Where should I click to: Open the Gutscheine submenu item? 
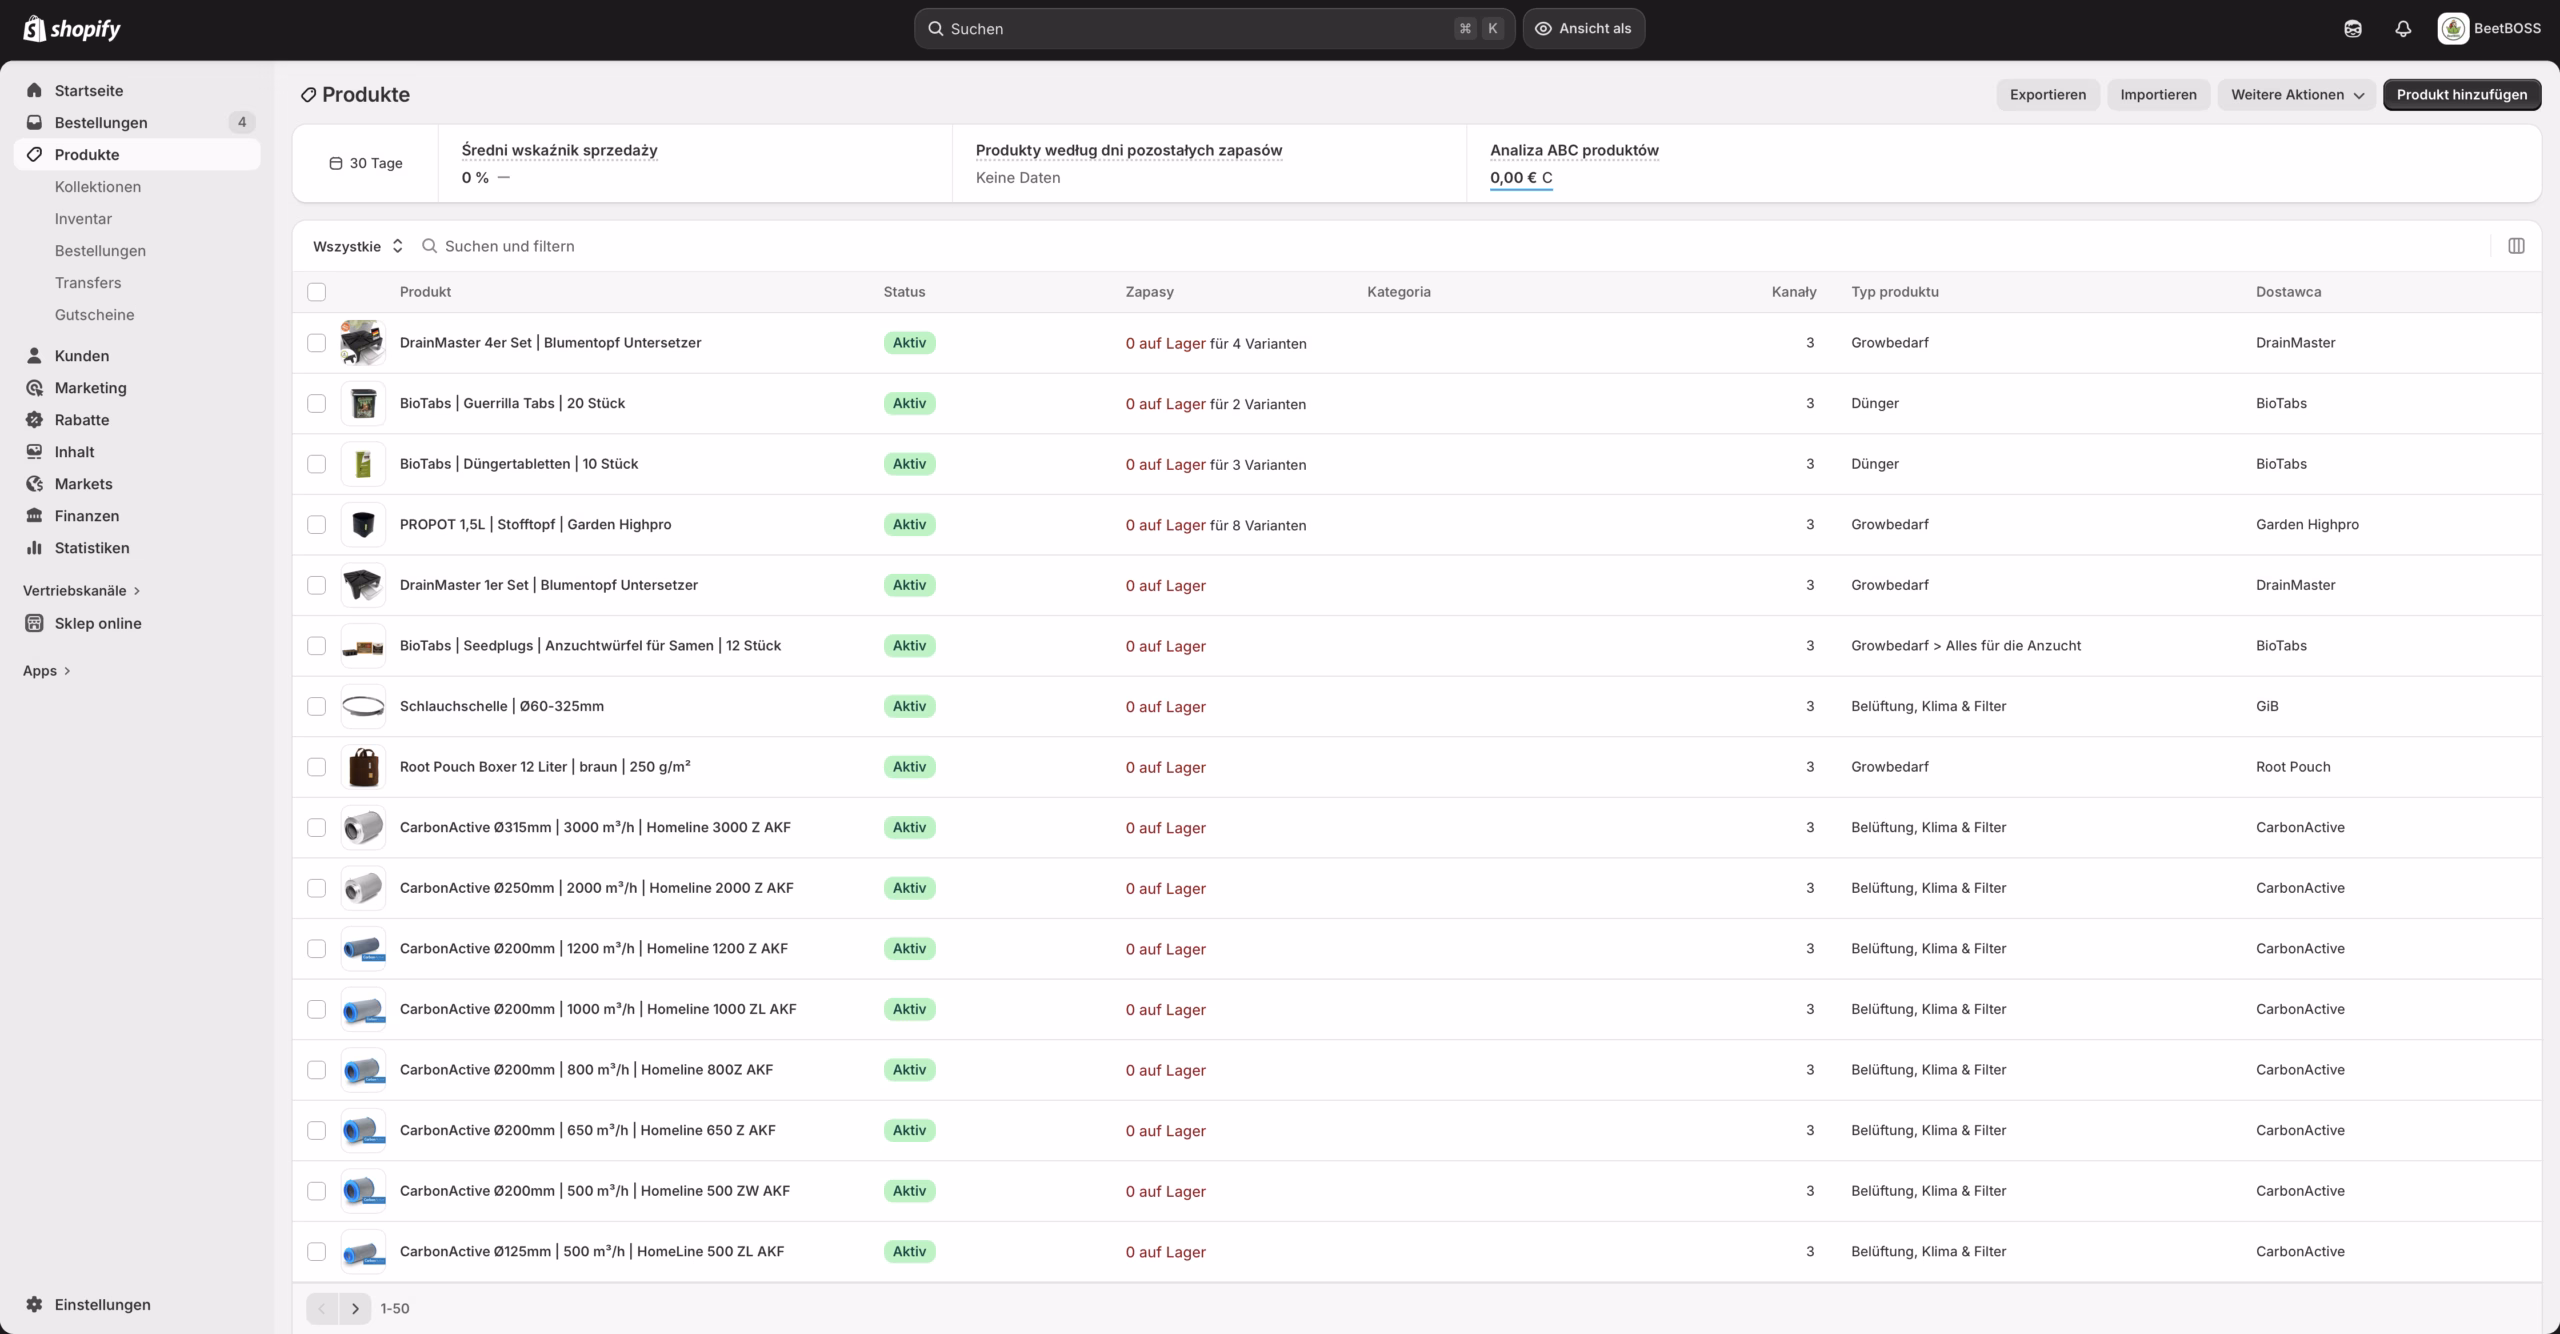[94, 314]
